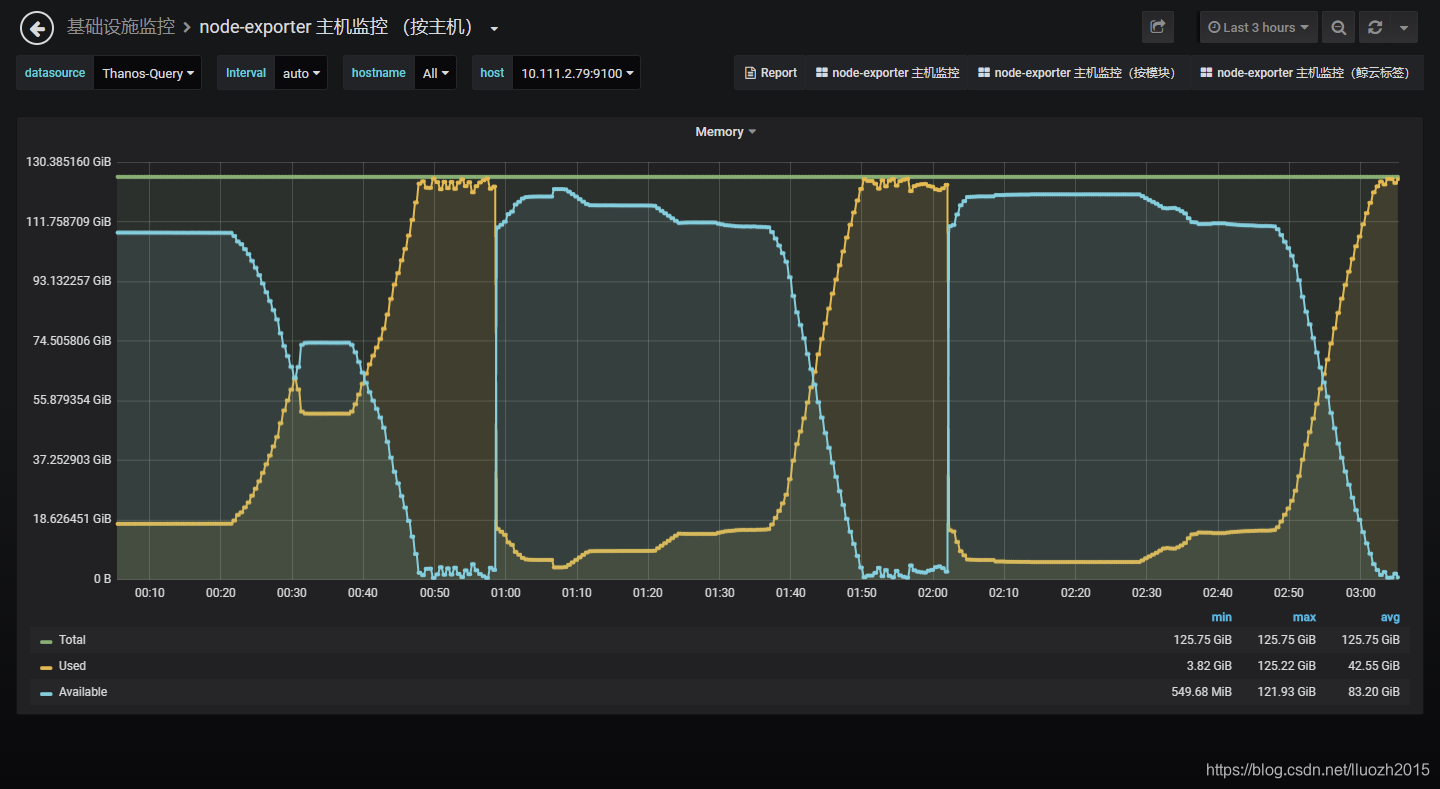Viewport: 1440px width, 789px height.
Task: Click the 01:00 time axis label
Action: tap(506, 593)
